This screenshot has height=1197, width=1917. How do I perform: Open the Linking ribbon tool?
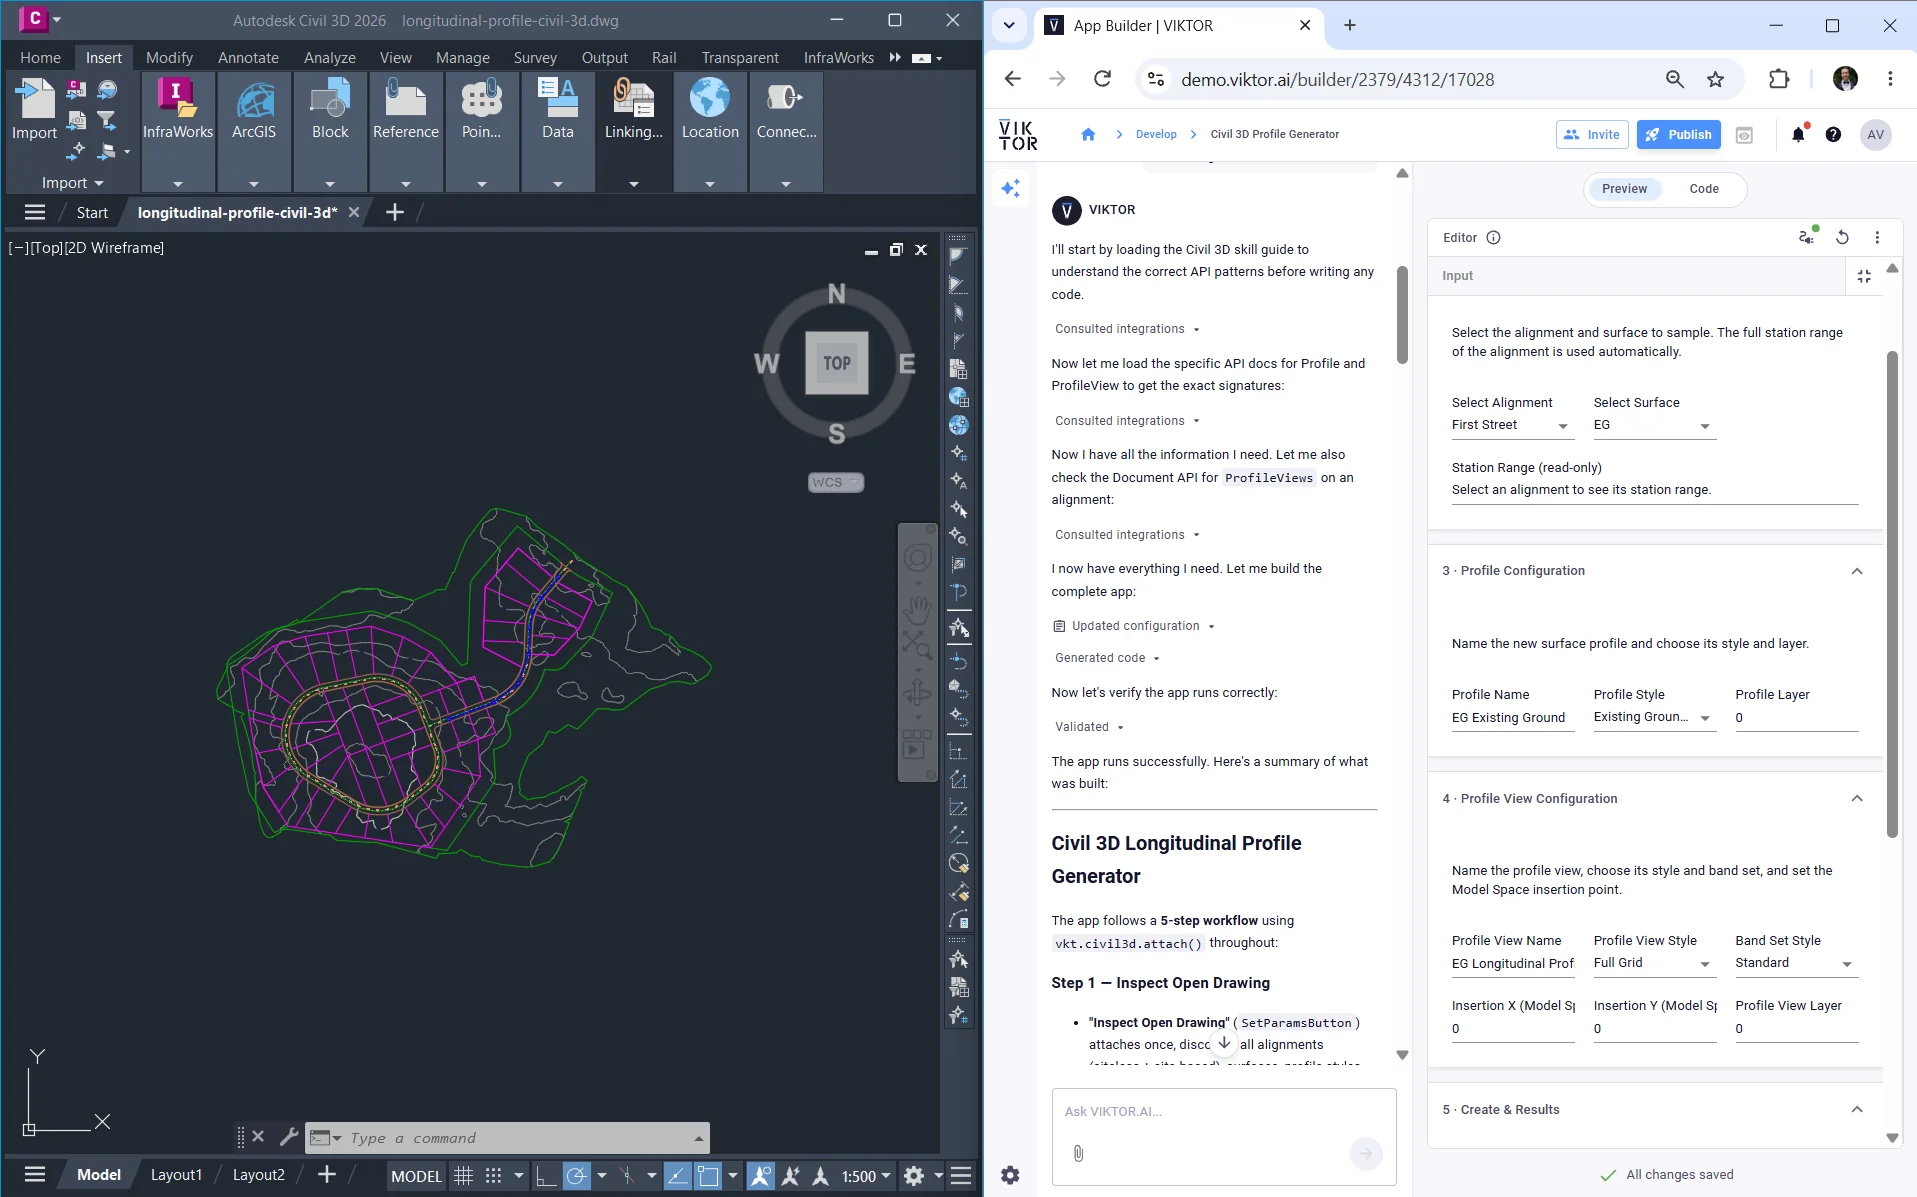click(x=633, y=108)
